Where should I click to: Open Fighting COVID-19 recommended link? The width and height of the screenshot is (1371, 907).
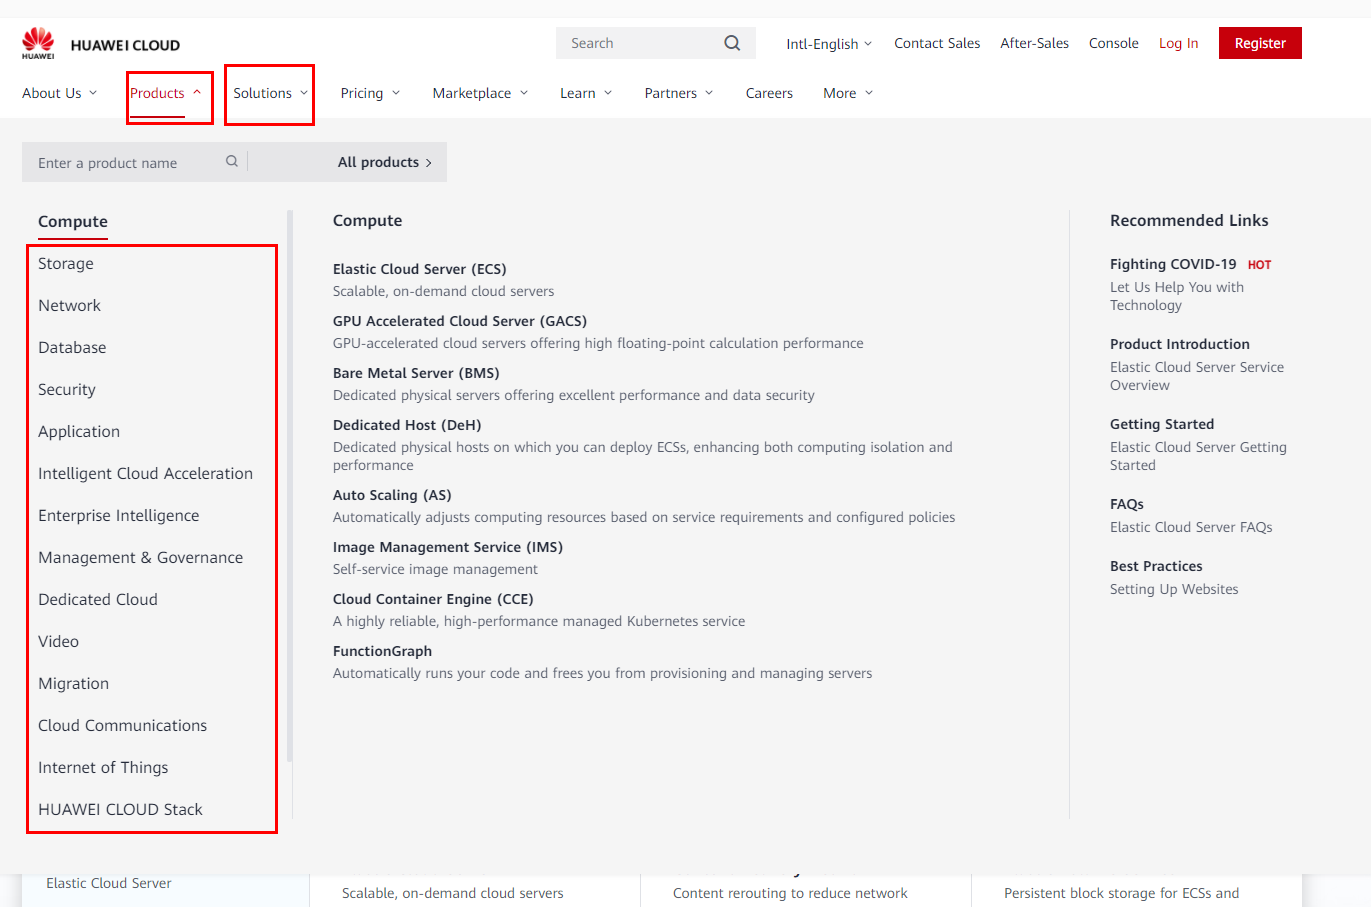click(1173, 264)
